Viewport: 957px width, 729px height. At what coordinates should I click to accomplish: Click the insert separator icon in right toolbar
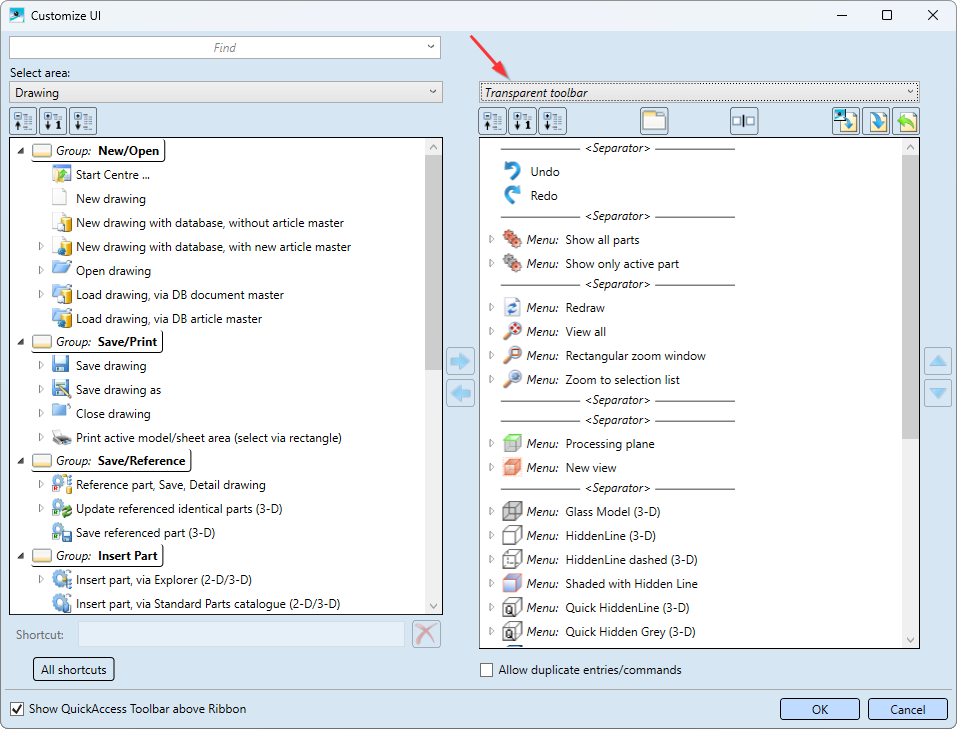click(x=743, y=121)
